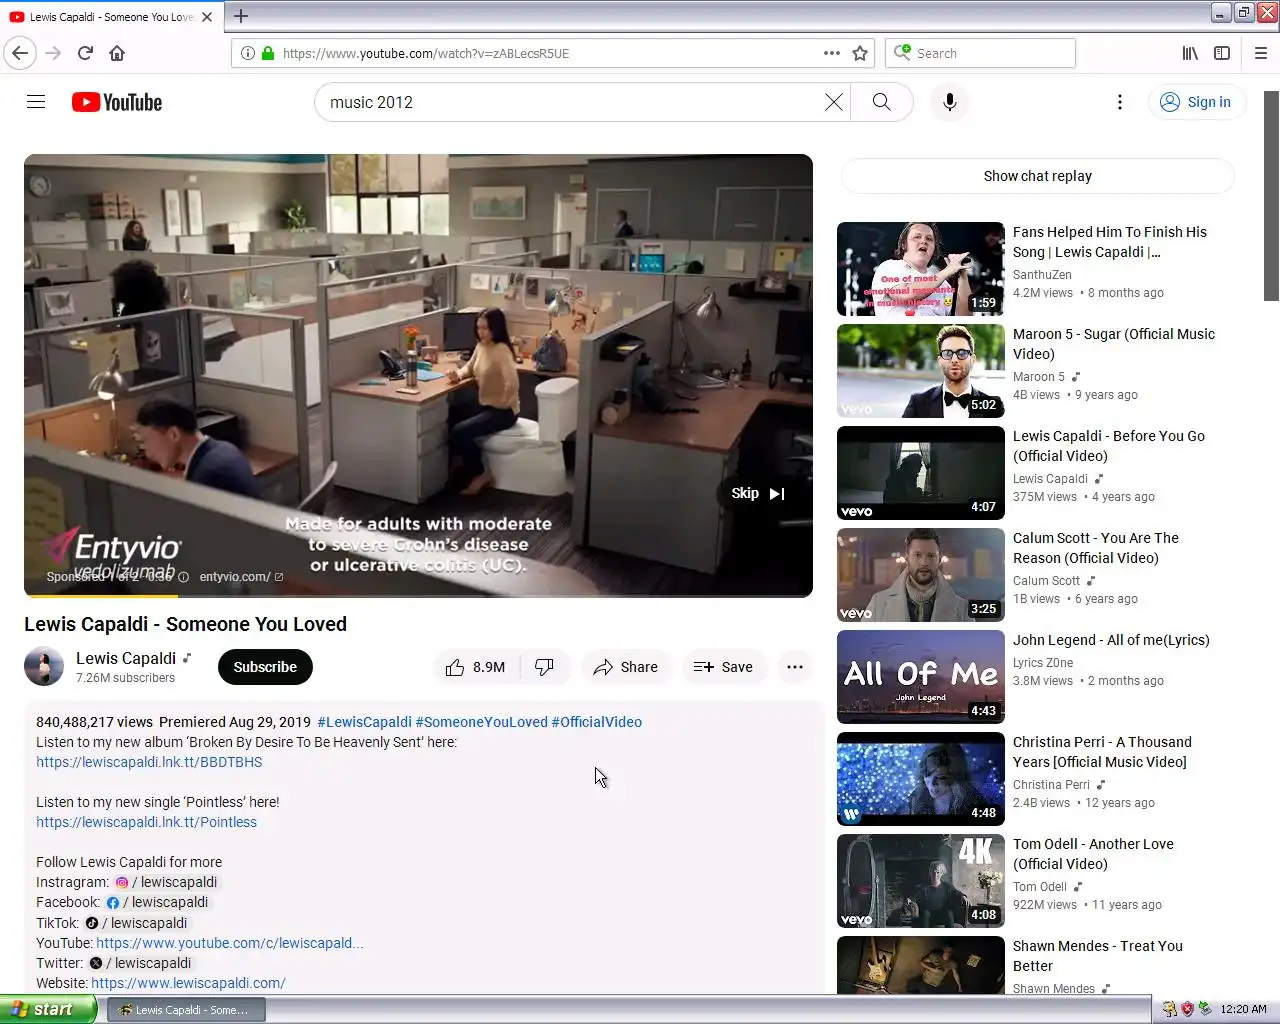Open Instagram lewiscapaldi link
Image resolution: width=1280 pixels, height=1024 pixels.
(166, 882)
